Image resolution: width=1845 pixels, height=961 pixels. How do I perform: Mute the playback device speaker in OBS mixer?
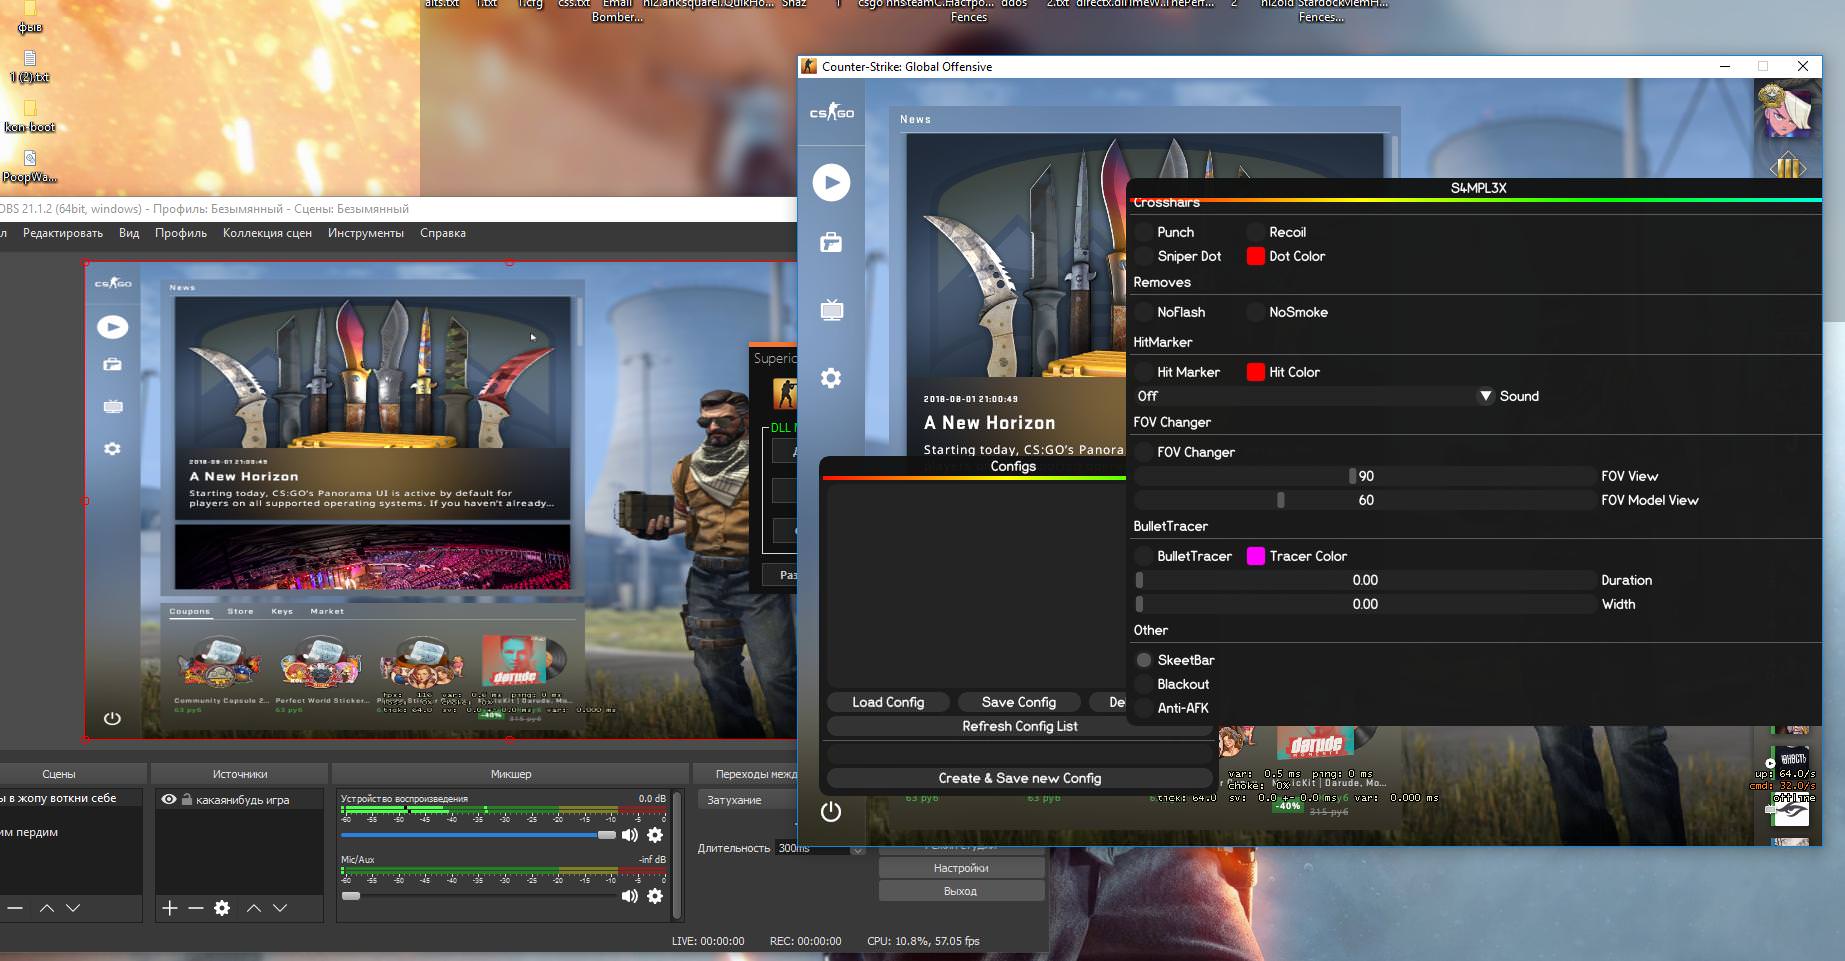pos(630,835)
